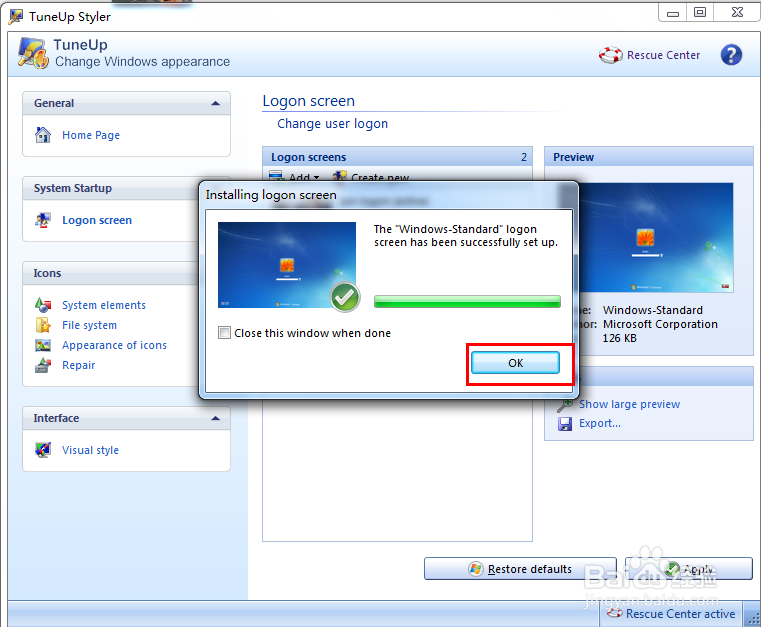Open Logon screen in System Startup
The image size is (761, 627).
click(97, 220)
